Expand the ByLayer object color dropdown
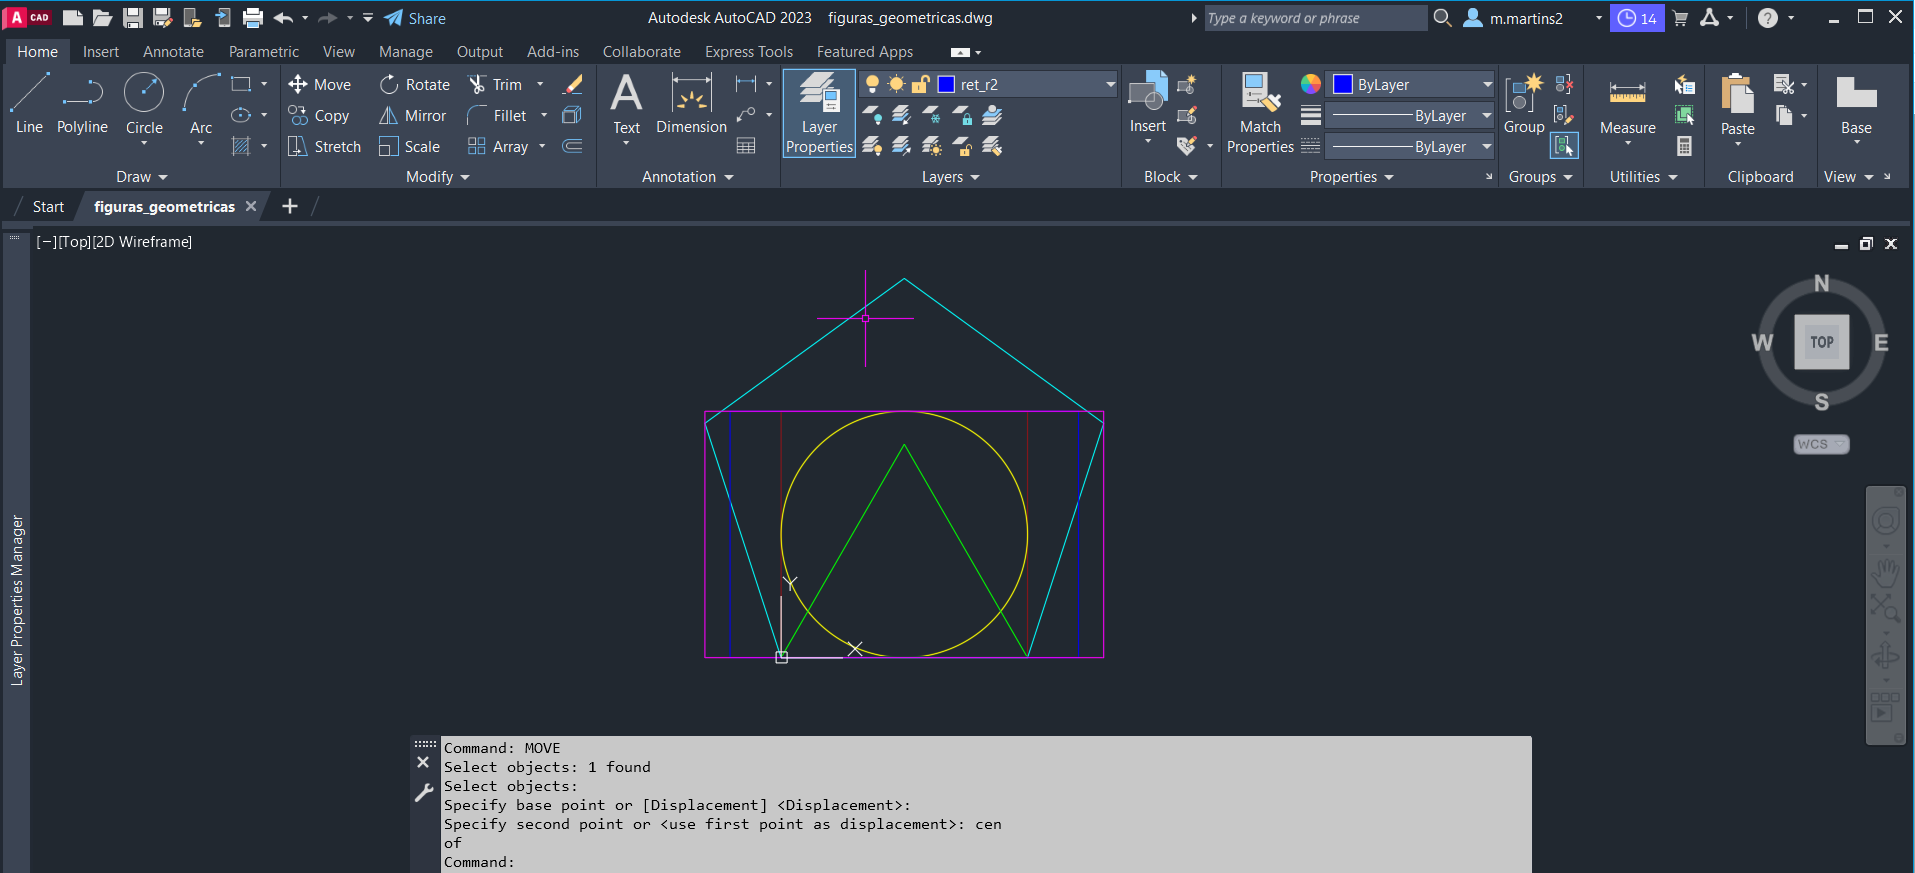Viewport: 1915px width, 873px height. (1486, 85)
